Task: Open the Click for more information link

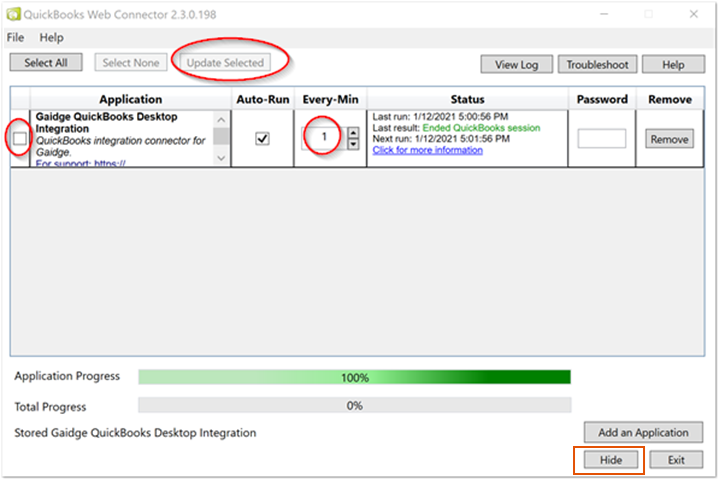Action: pos(427,150)
